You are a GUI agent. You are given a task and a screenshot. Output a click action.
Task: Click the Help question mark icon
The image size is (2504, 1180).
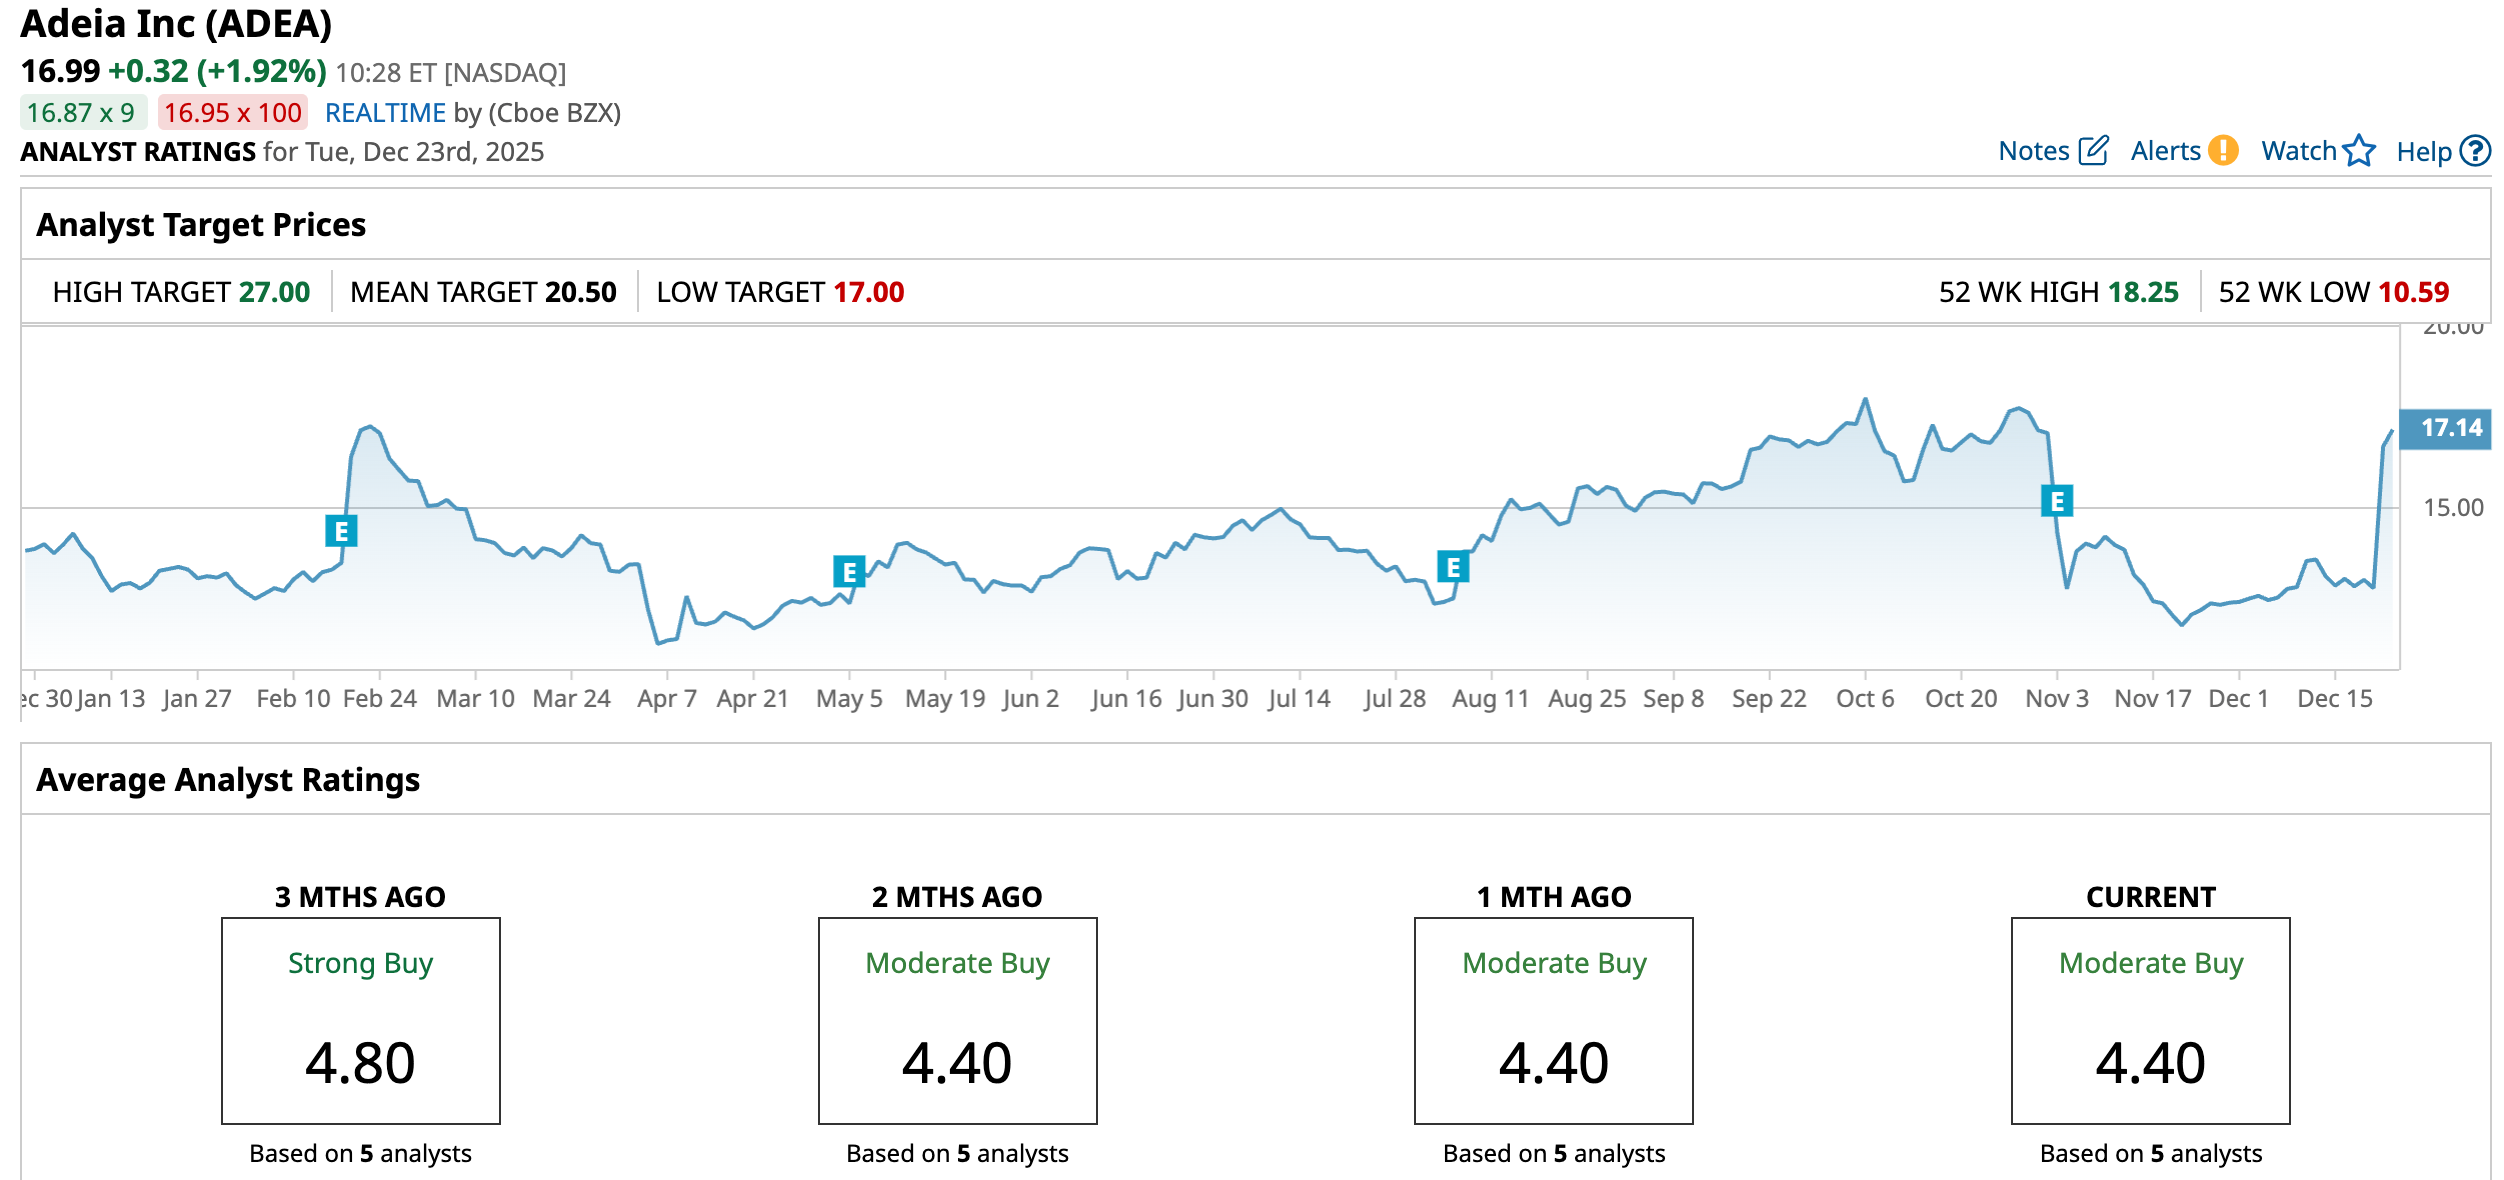pyautogui.click(x=2474, y=151)
